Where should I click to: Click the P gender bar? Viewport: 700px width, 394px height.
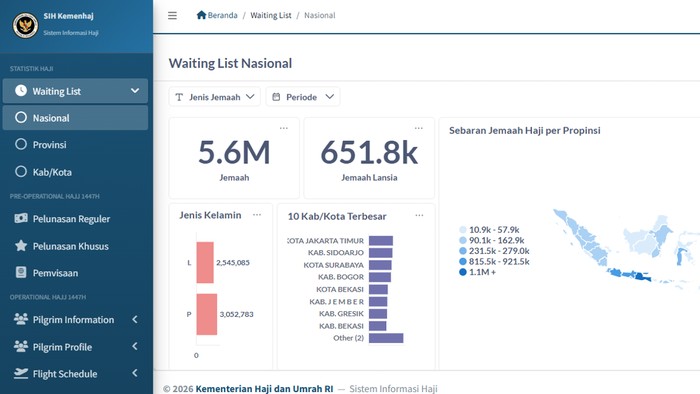pos(207,314)
